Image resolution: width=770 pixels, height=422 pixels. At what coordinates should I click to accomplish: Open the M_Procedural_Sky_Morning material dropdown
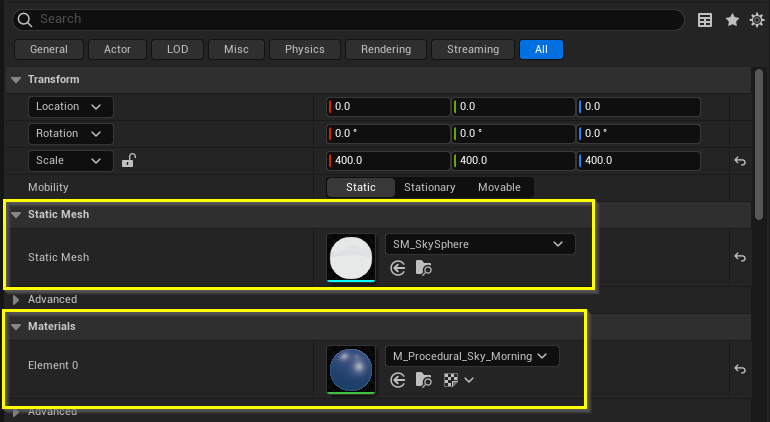click(472, 356)
